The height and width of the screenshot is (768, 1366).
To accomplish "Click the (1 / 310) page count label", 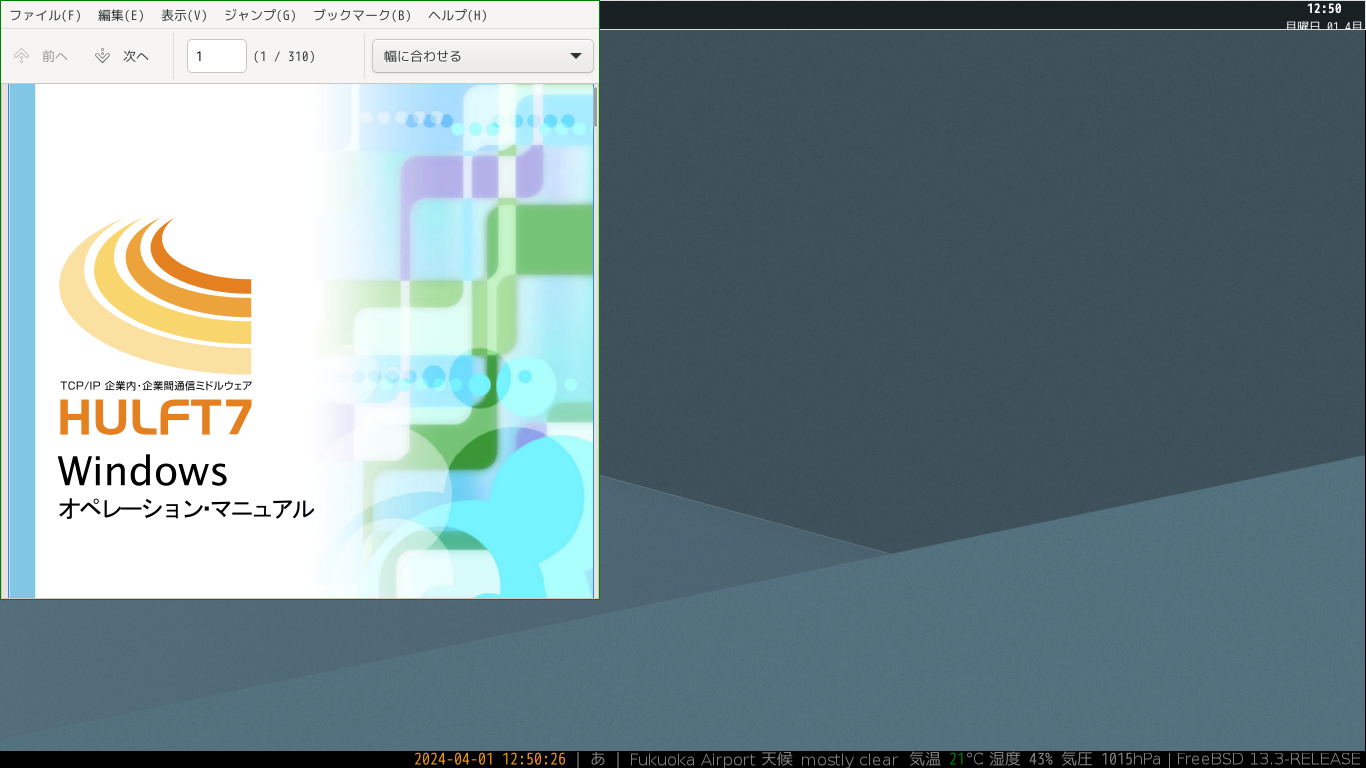I will [x=284, y=57].
